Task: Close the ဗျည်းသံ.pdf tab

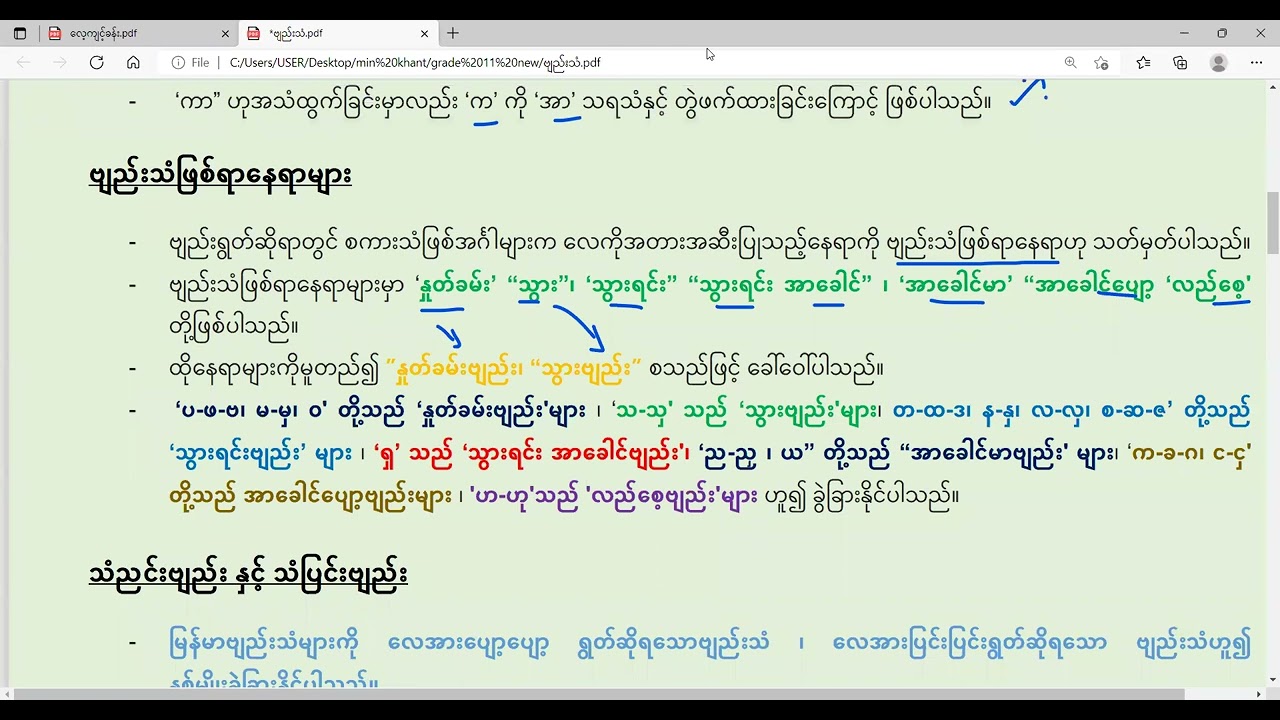Action: point(424,33)
